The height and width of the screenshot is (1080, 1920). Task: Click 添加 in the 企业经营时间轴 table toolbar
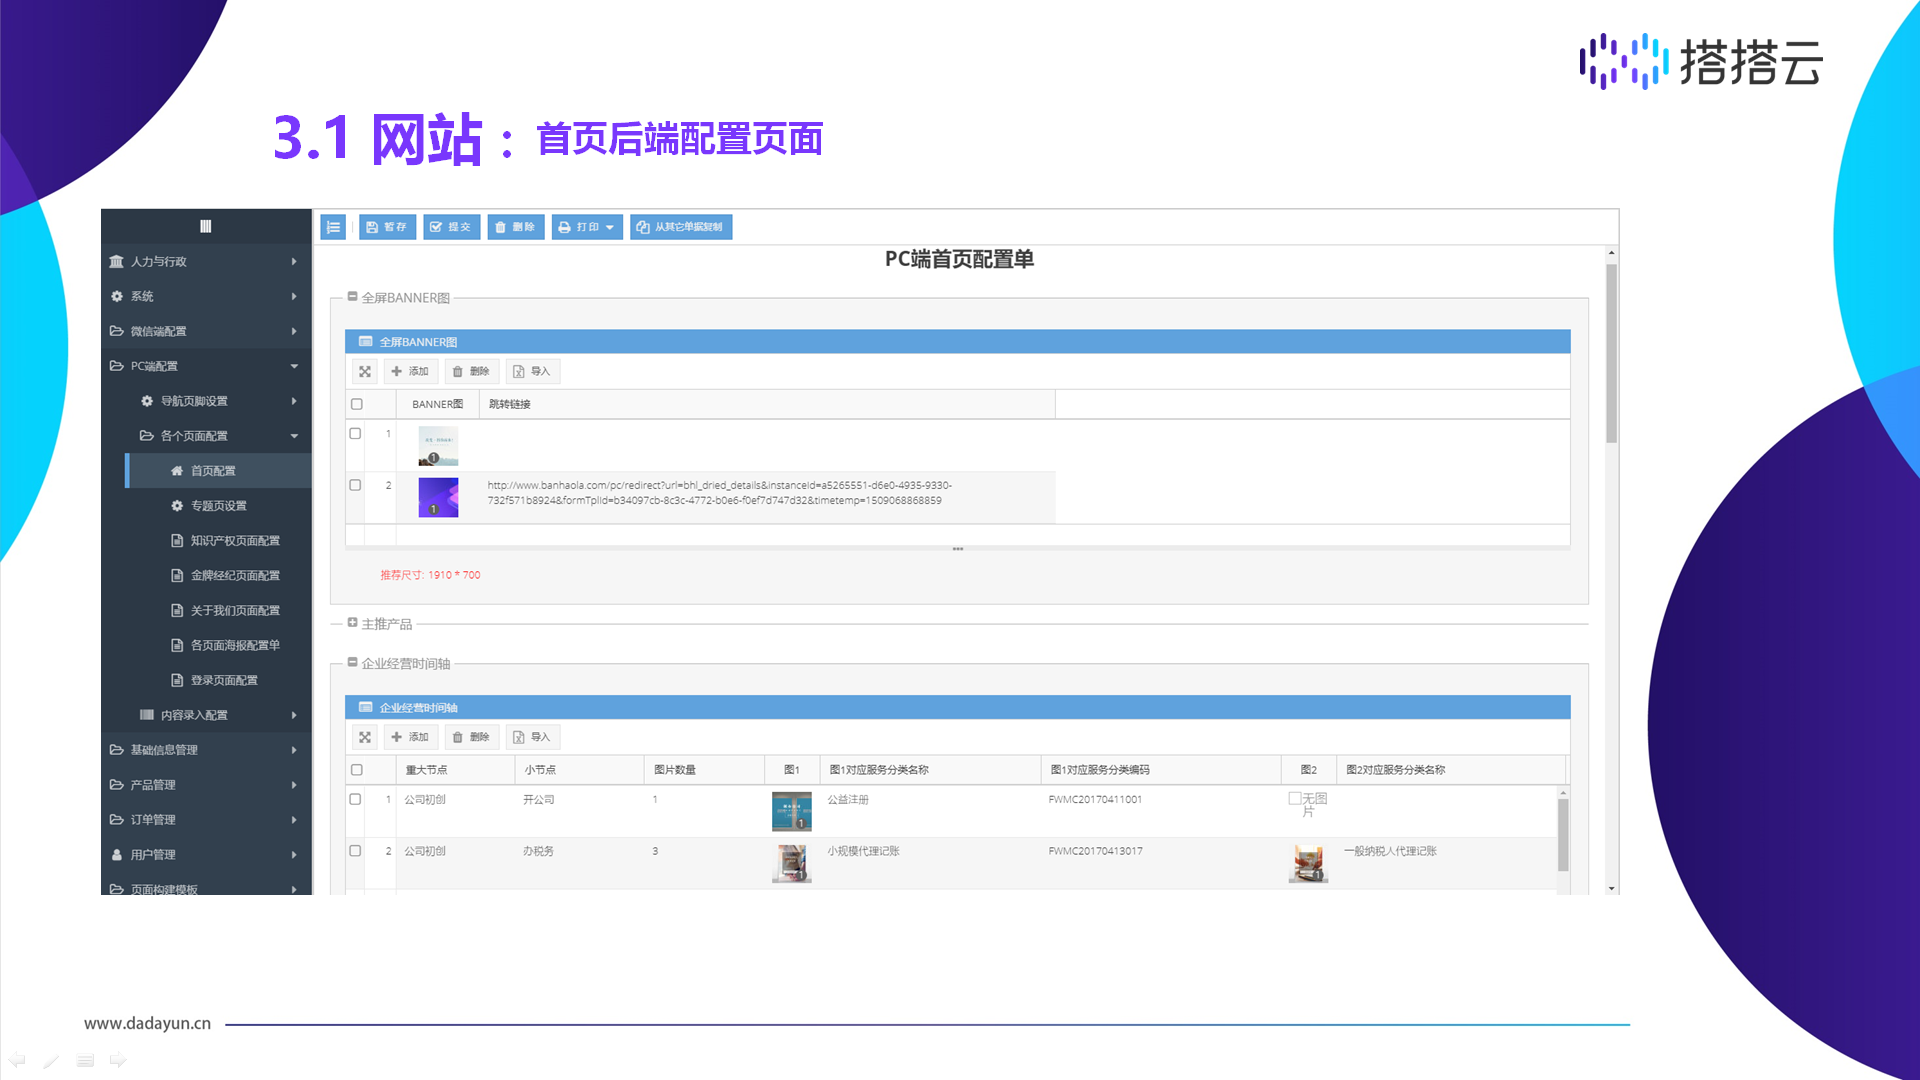point(410,737)
